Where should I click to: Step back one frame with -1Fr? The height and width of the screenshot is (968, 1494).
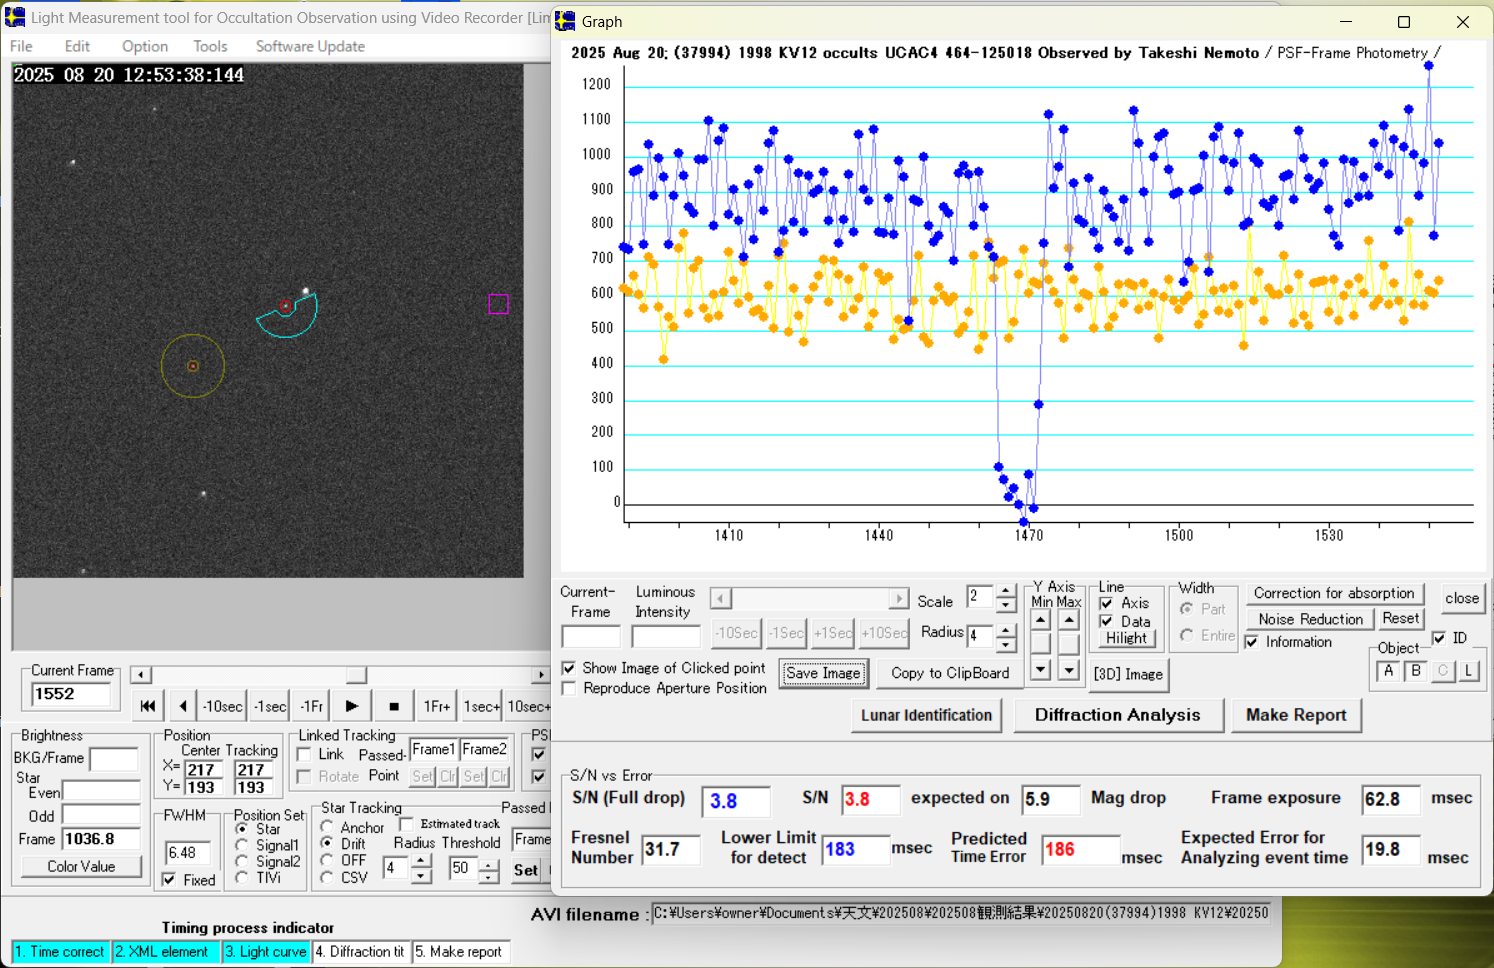click(312, 706)
